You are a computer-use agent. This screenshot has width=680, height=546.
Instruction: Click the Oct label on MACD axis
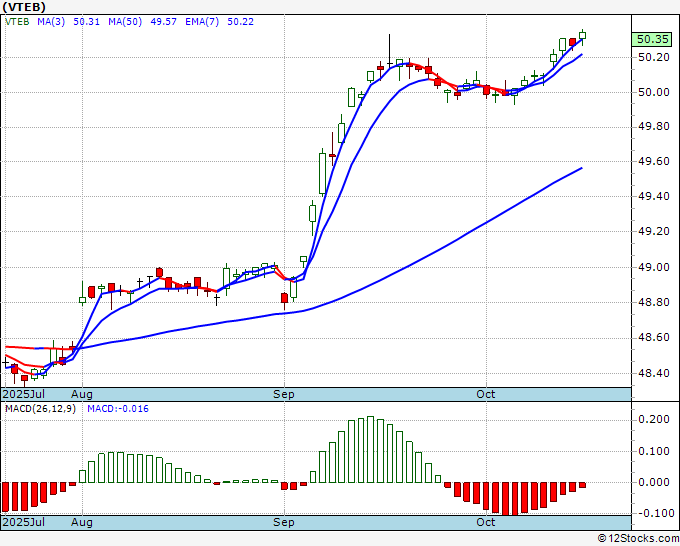[485, 522]
